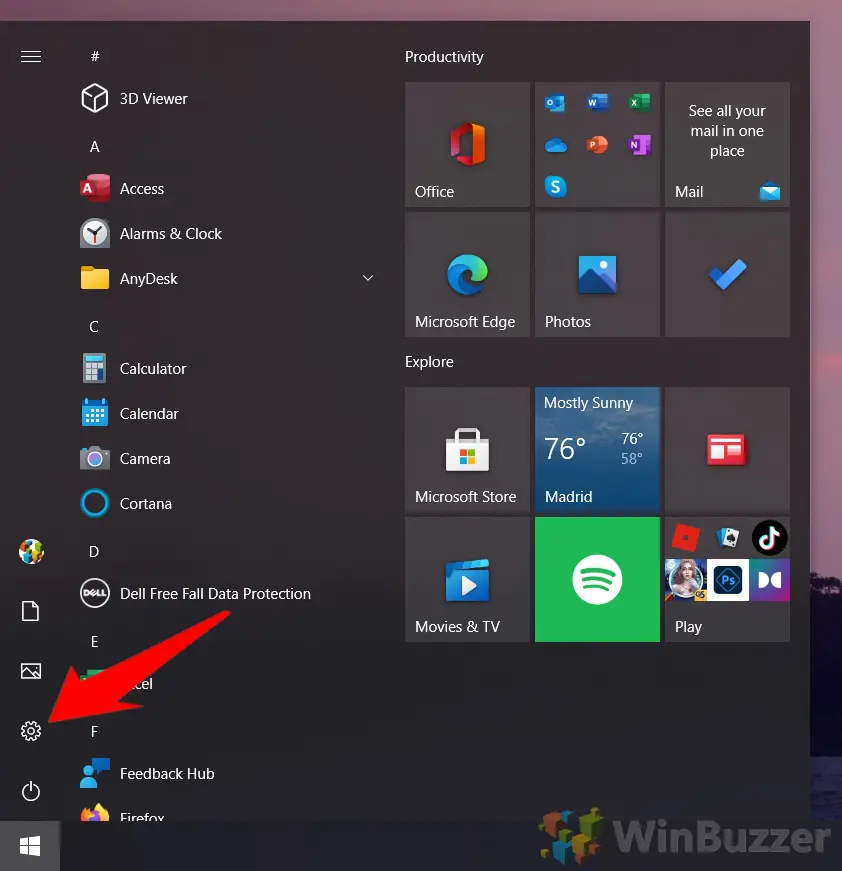The image size is (842, 871).
Task: Click the # letter header in app list
Action: pyautogui.click(x=95, y=56)
